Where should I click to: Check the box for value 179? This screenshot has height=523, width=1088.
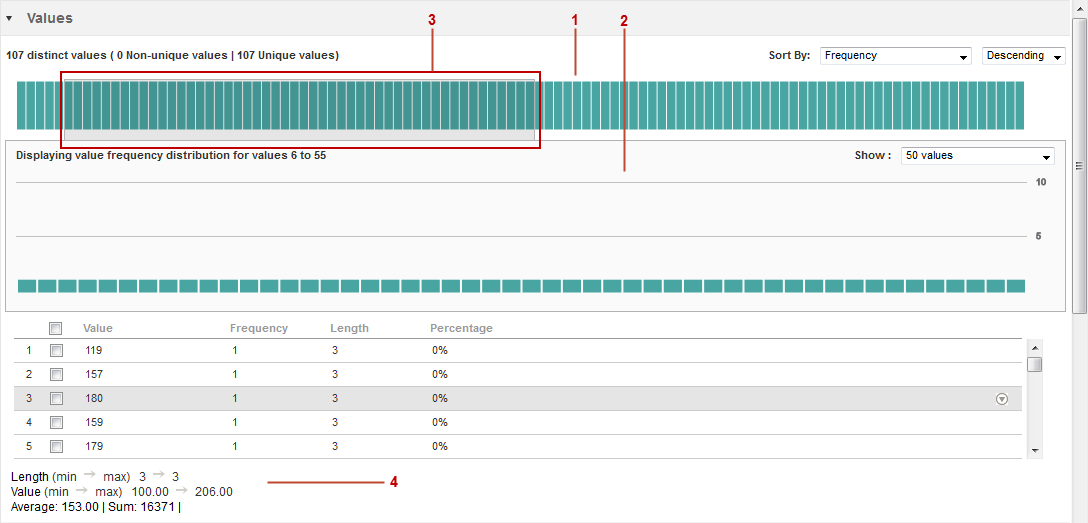coord(56,446)
